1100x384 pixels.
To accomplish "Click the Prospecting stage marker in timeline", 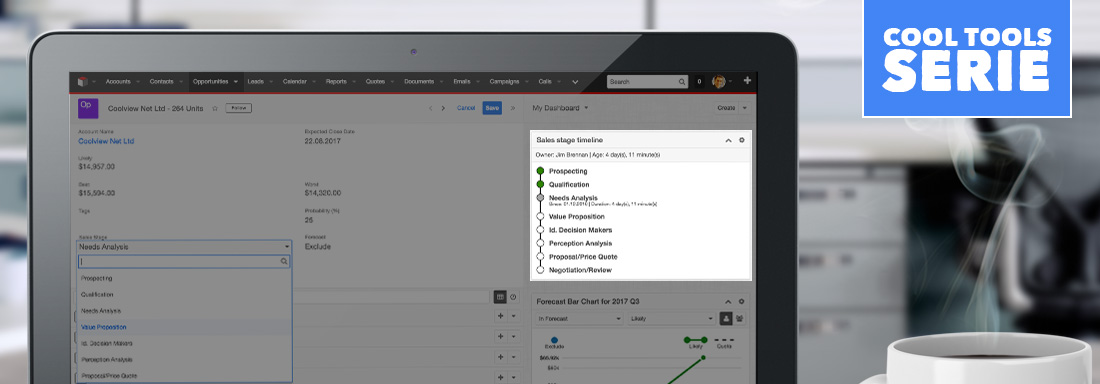I will point(540,171).
